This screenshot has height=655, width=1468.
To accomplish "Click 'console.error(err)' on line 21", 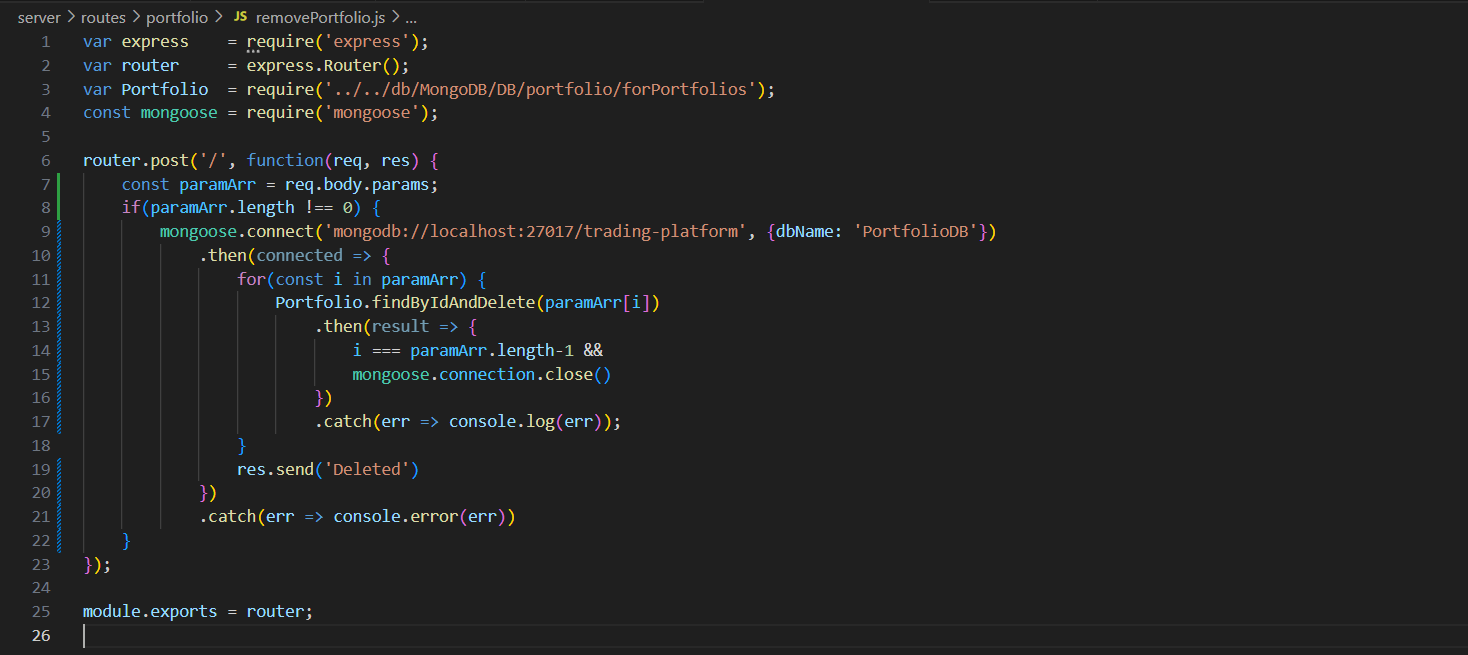I will (420, 516).
